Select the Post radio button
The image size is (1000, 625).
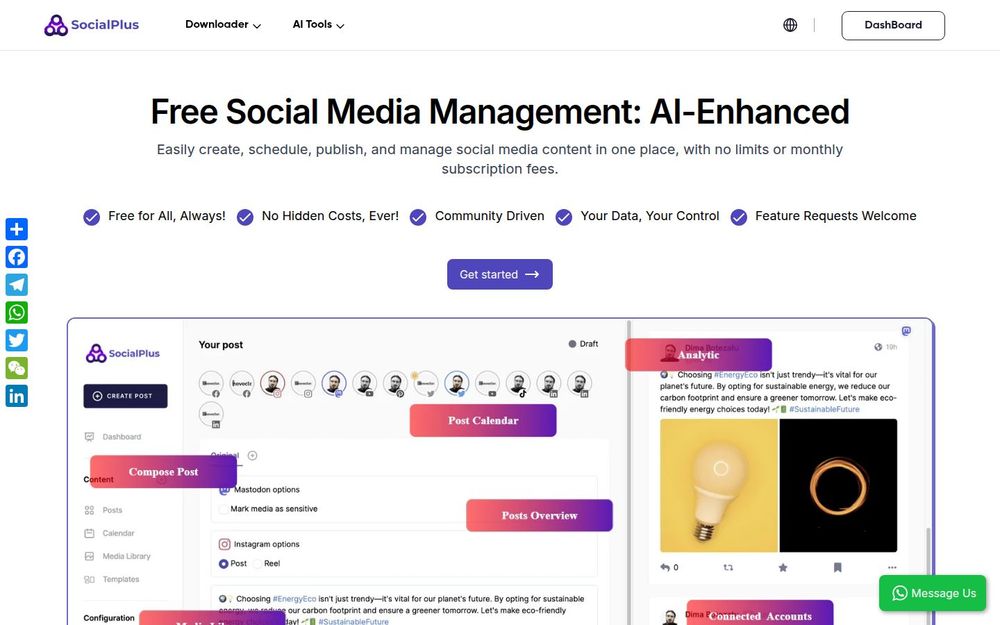click(223, 564)
